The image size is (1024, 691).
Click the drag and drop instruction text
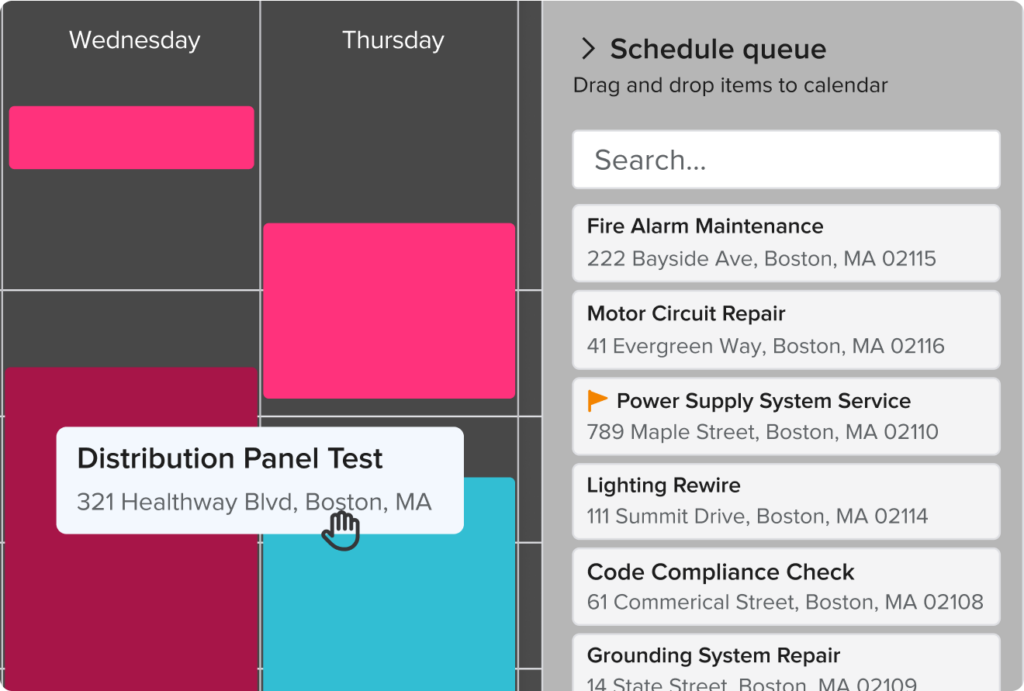coord(731,85)
